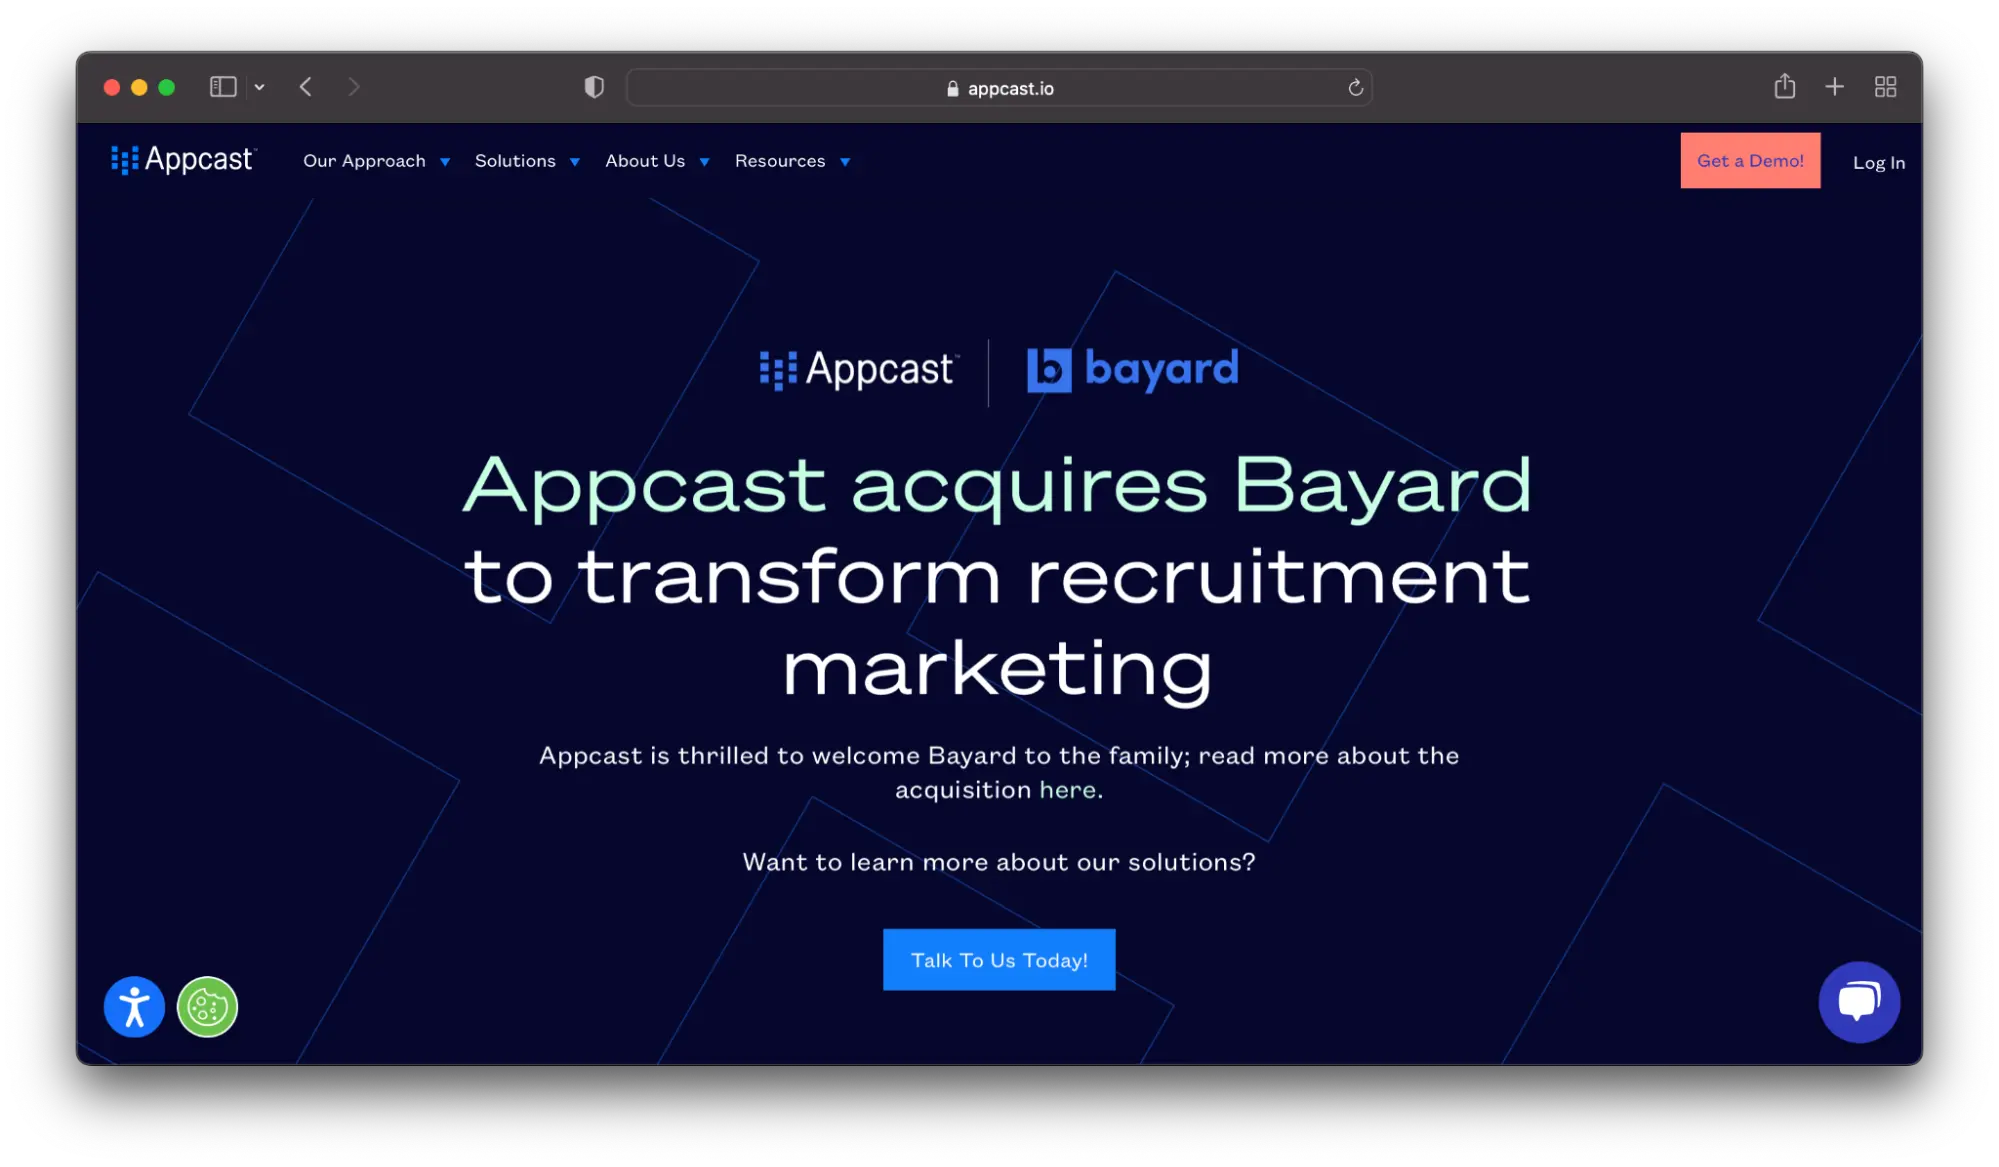
Task: Toggle the Safari sidebar
Action: (223, 87)
